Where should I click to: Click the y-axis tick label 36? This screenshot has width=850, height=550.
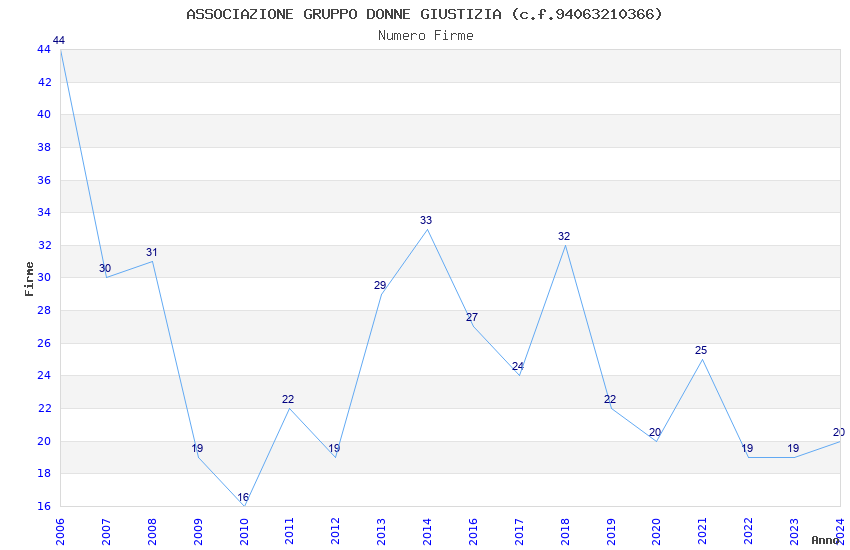(x=44, y=180)
